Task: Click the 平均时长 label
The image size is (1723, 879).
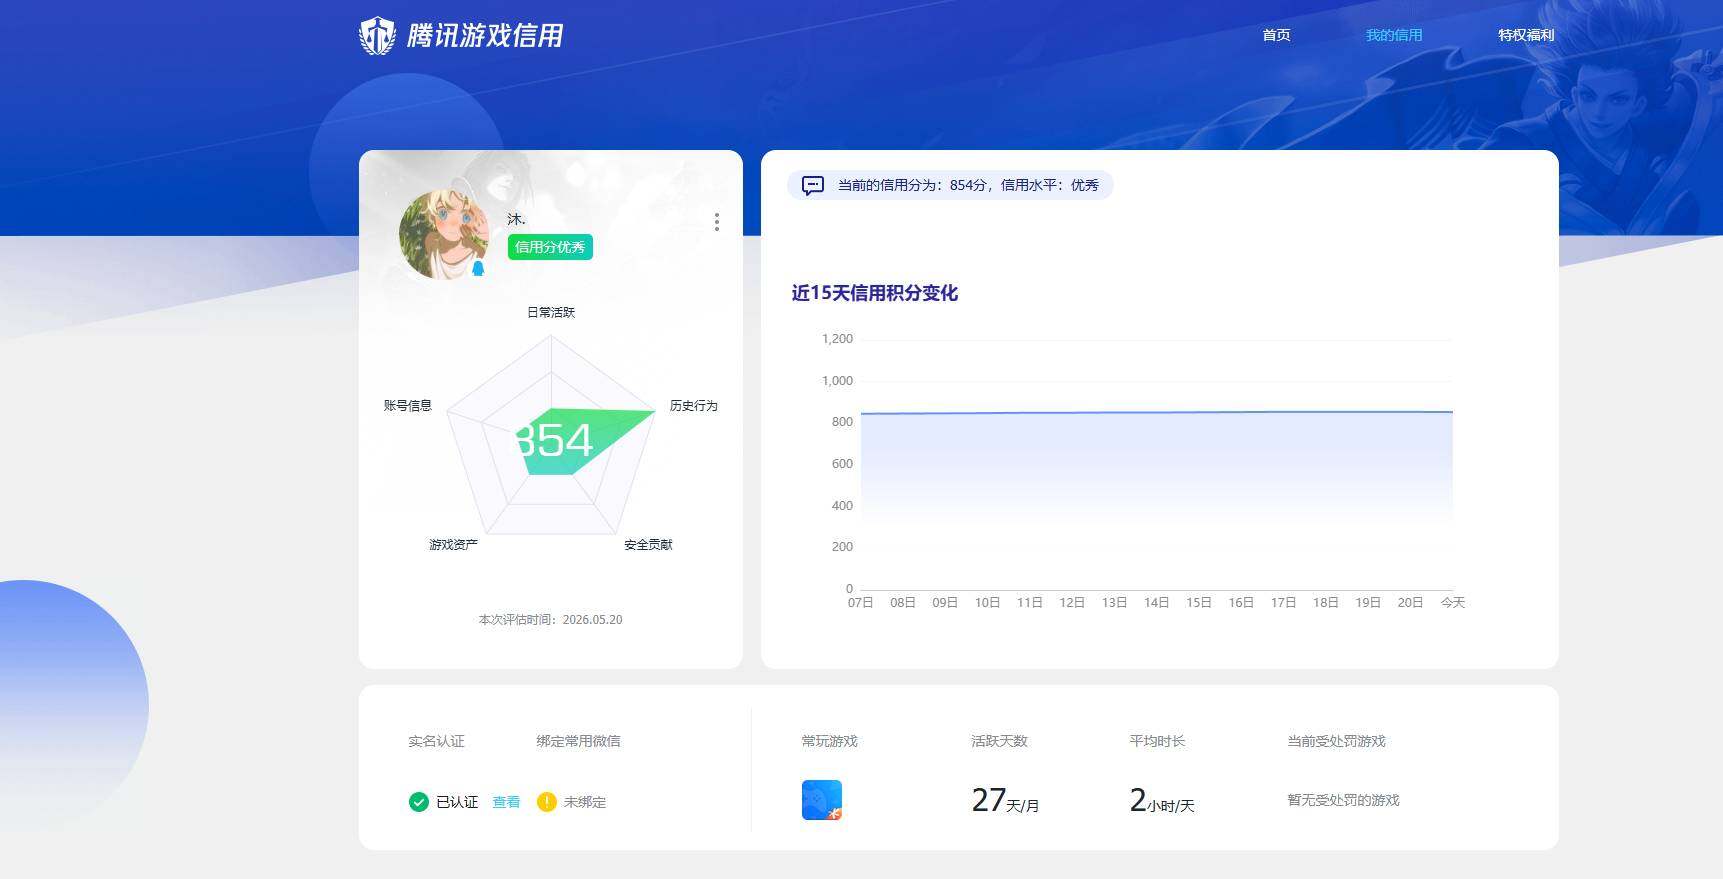Action: 1157,741
